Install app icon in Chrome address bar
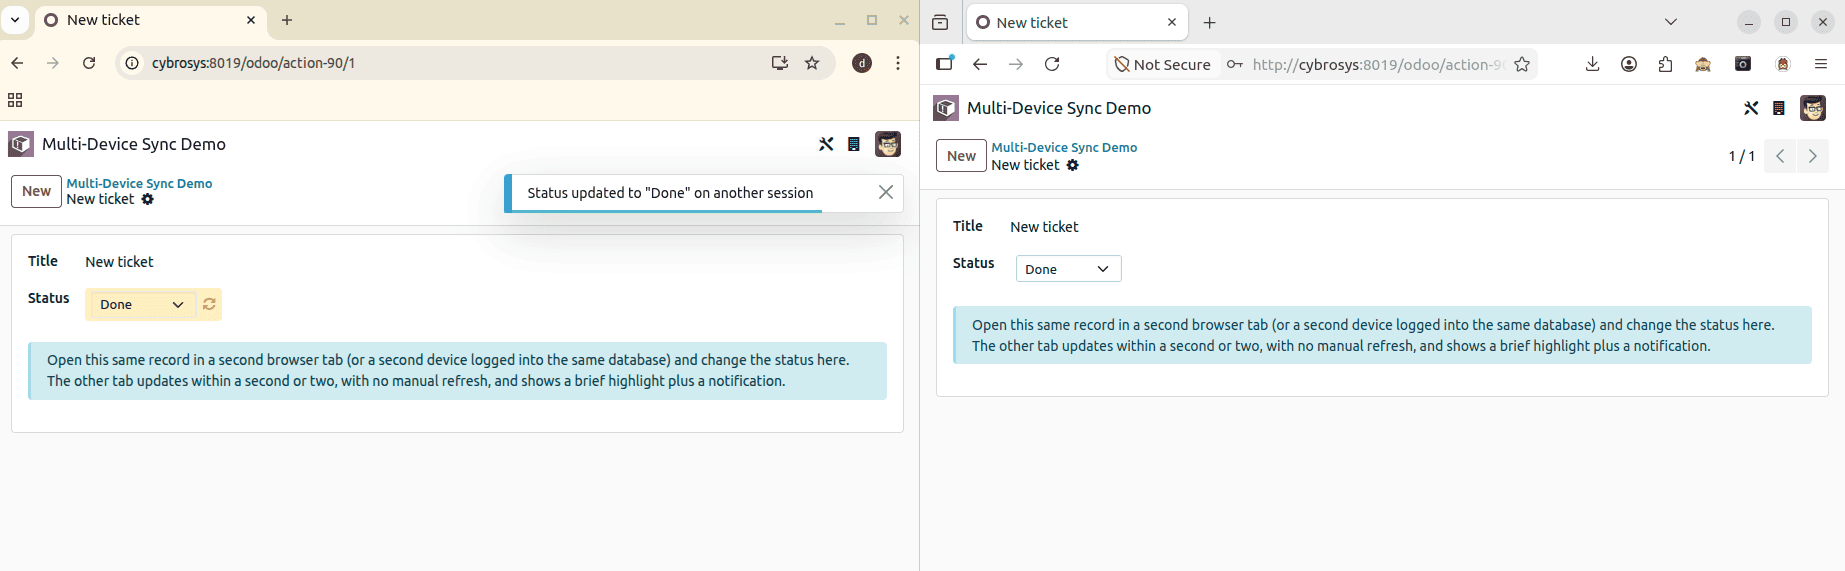Screen dimensions: 1845x571 [780, 63]
